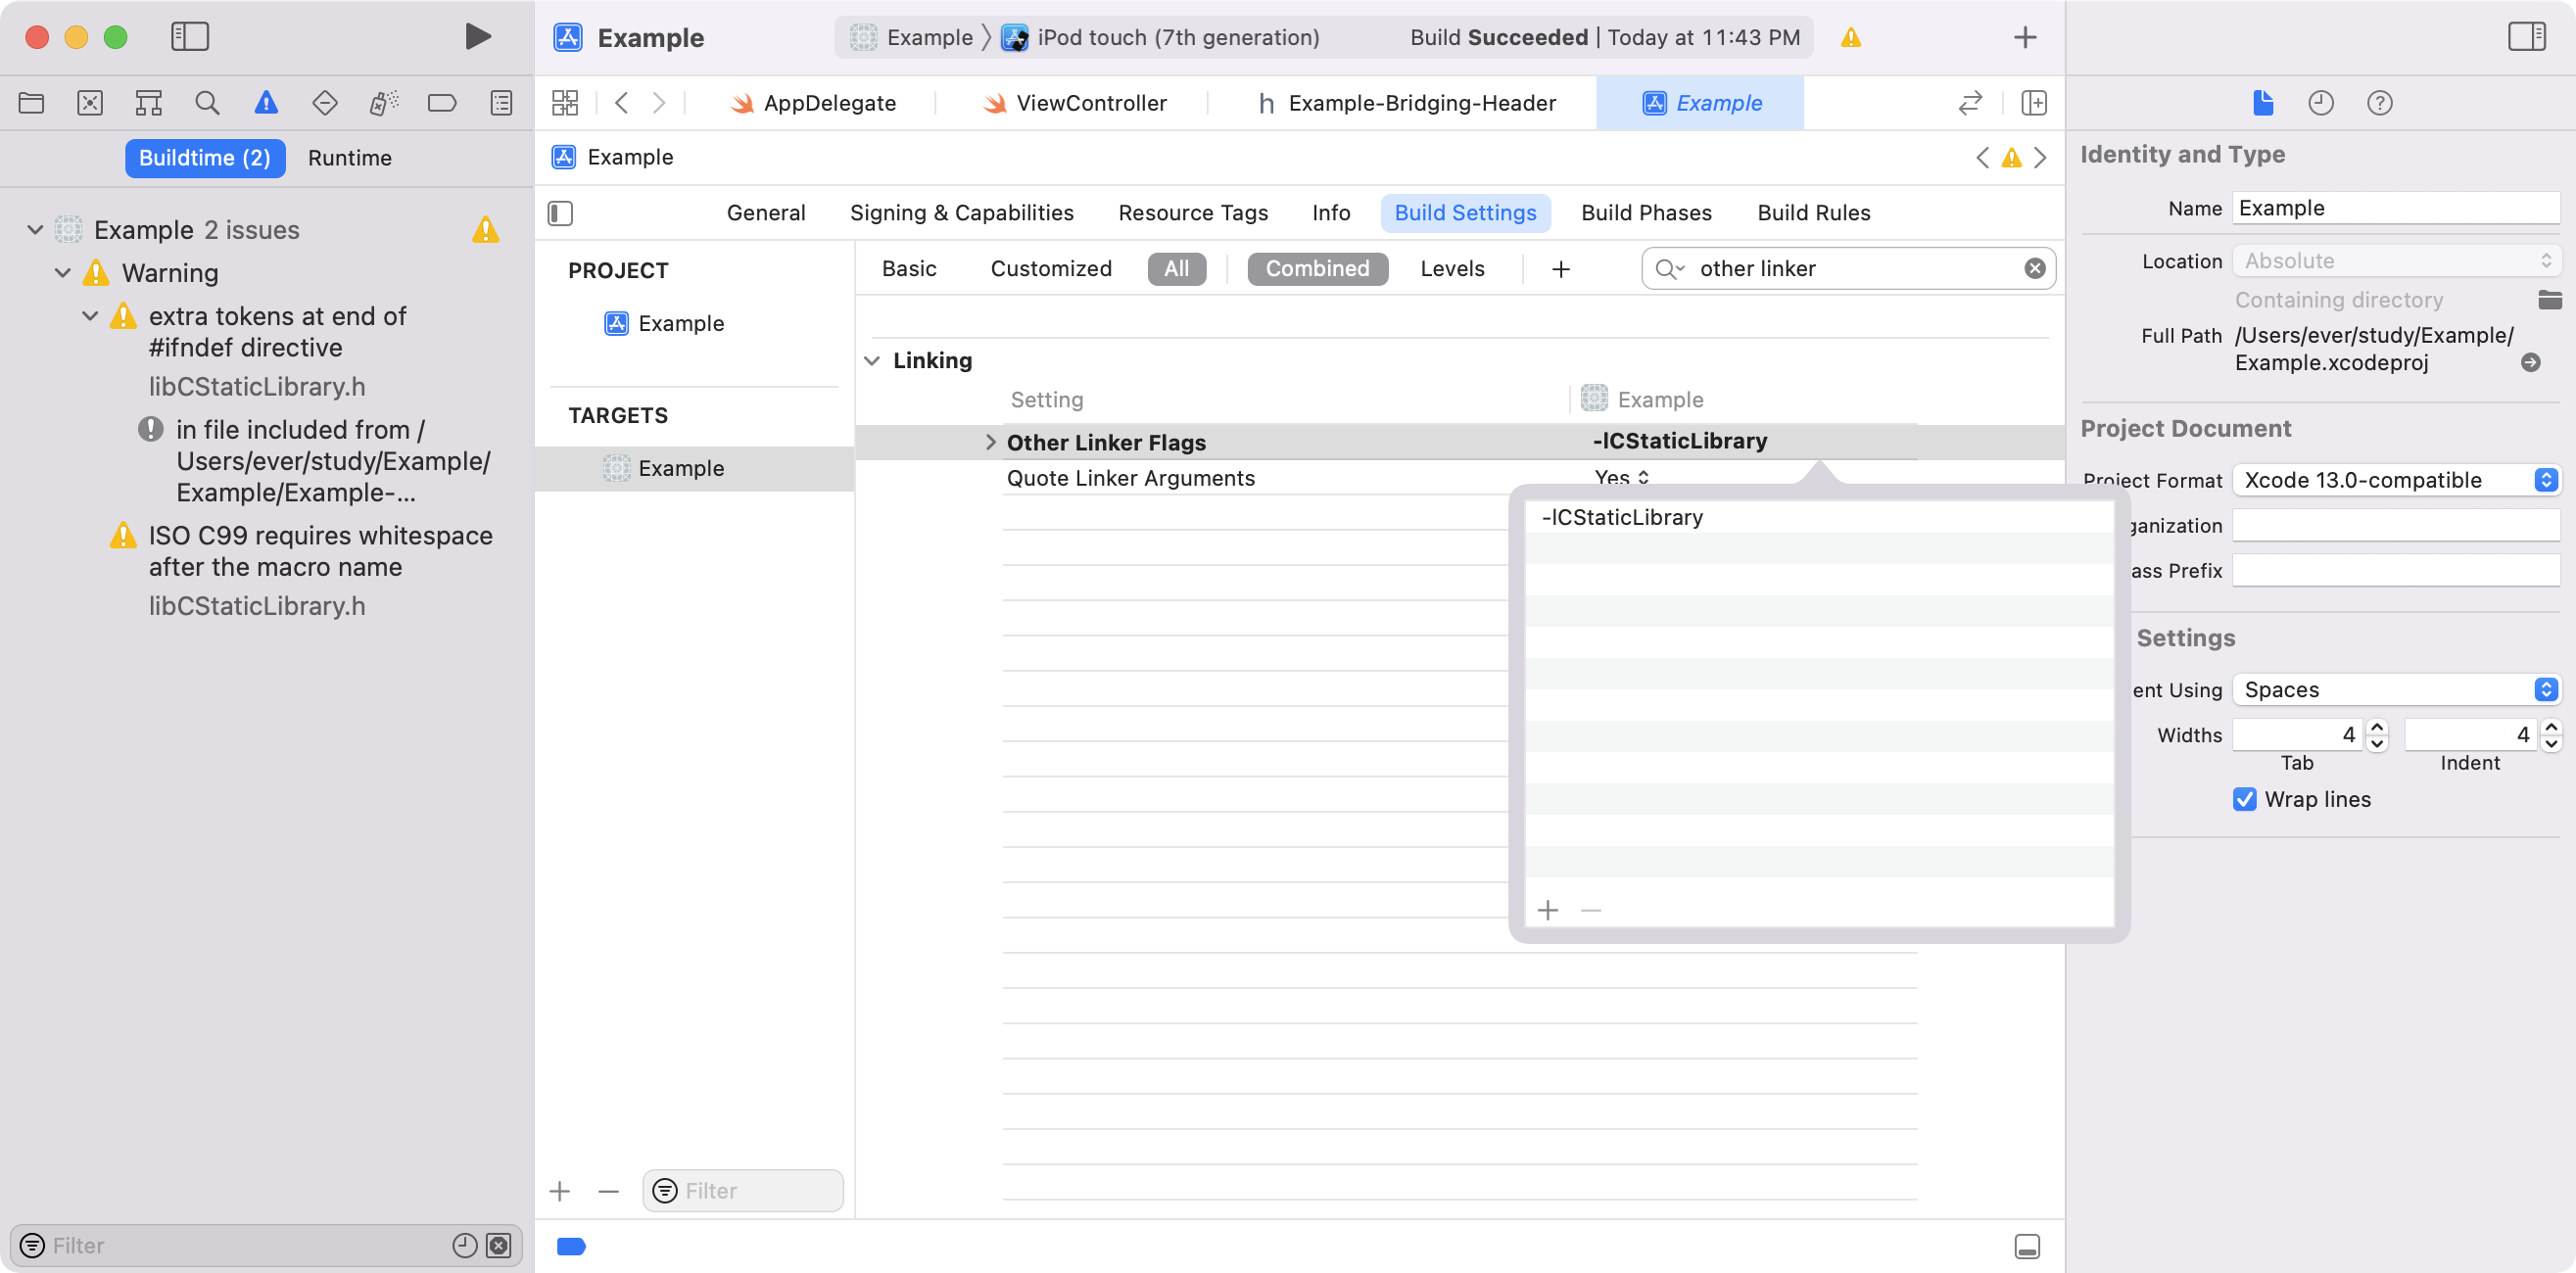Add editor on right icon
The image size is (2576, 1273).
[x=2033, y=103]
